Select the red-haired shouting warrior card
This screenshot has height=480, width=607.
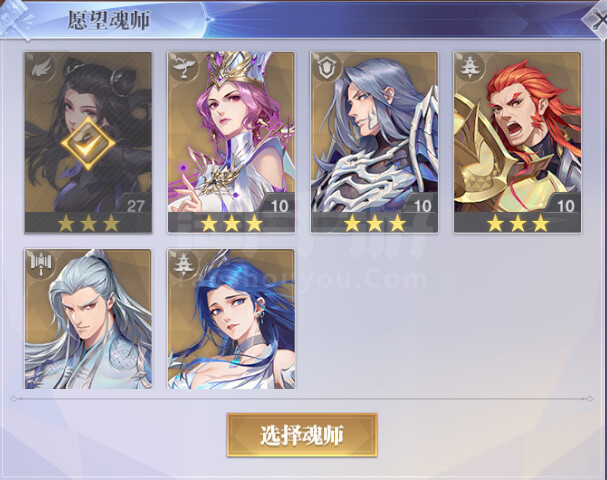point(518,142)
